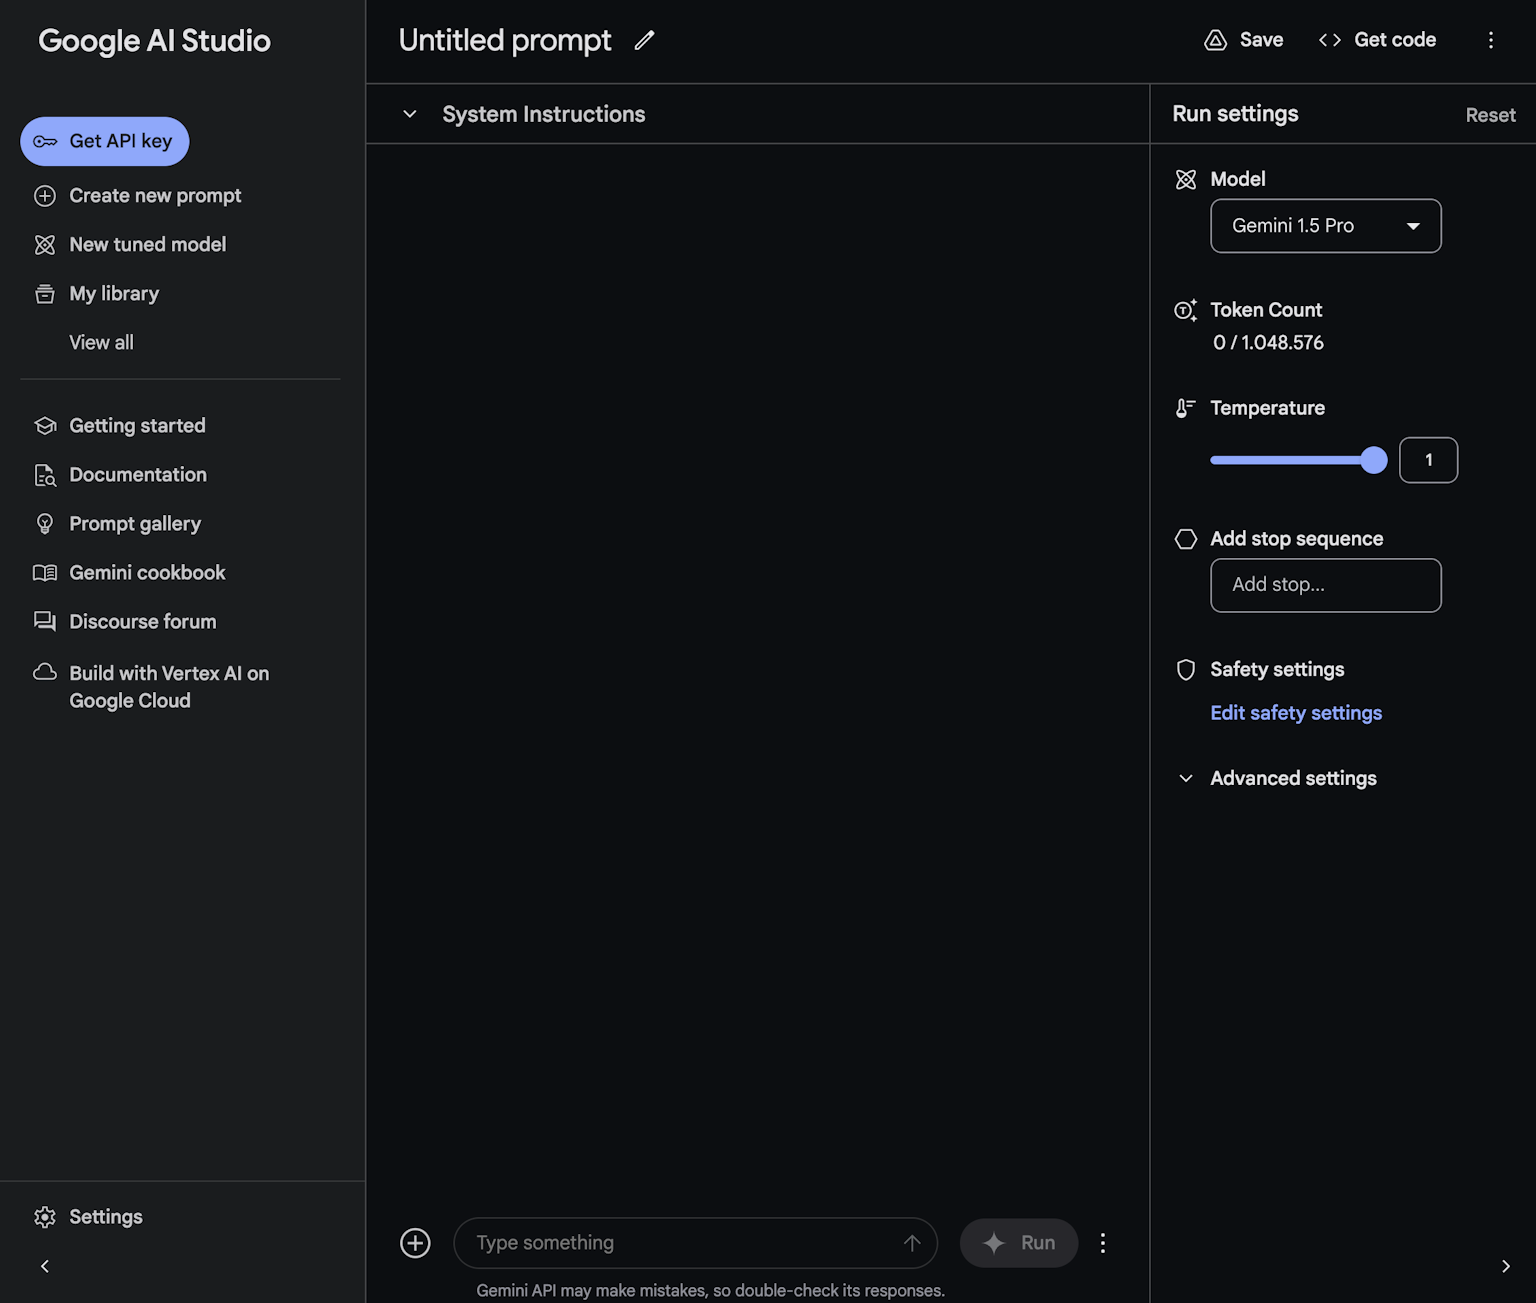Click the Get API key button
Image resolution: width=1536 pixels, height=1303 pixels.
105,141
